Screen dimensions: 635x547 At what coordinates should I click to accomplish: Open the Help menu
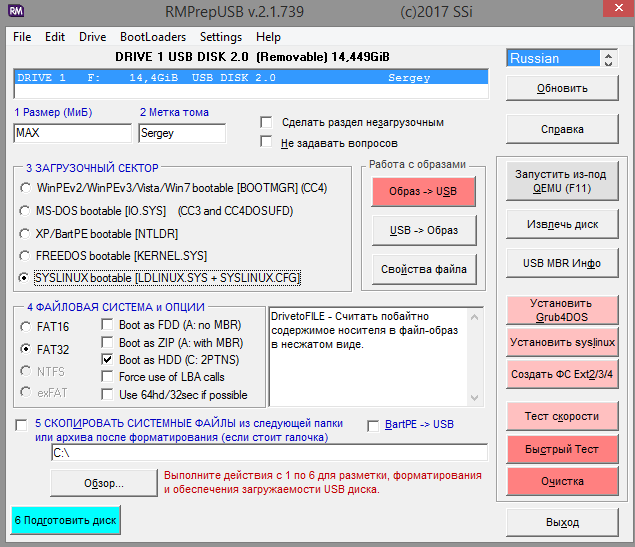click(268, 37)
